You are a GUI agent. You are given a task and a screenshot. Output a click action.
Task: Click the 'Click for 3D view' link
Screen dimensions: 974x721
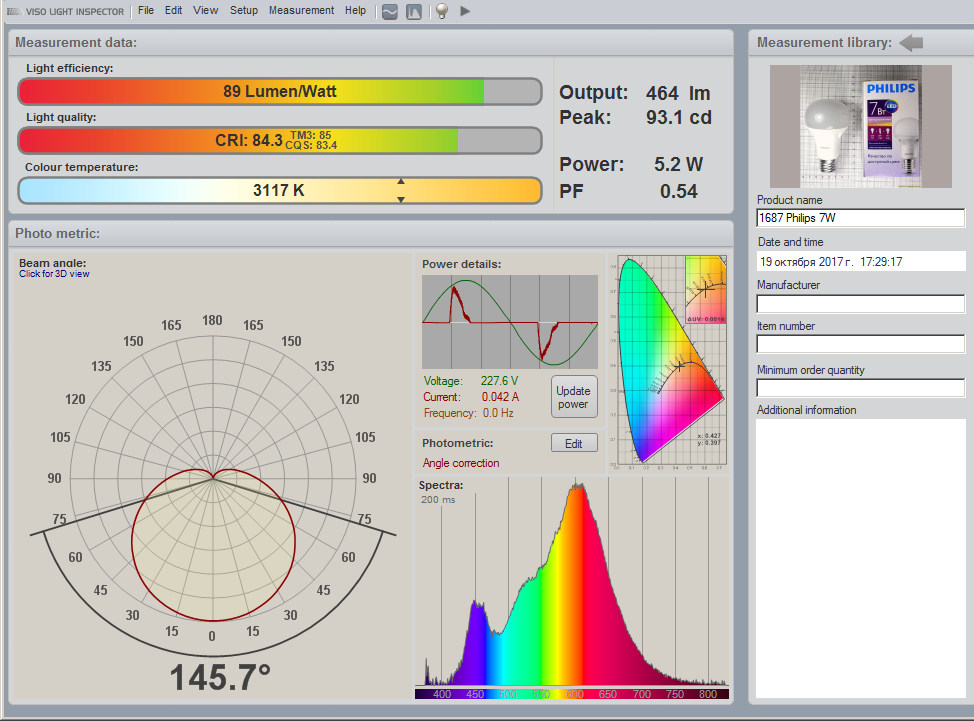click(x=54, y=274)
